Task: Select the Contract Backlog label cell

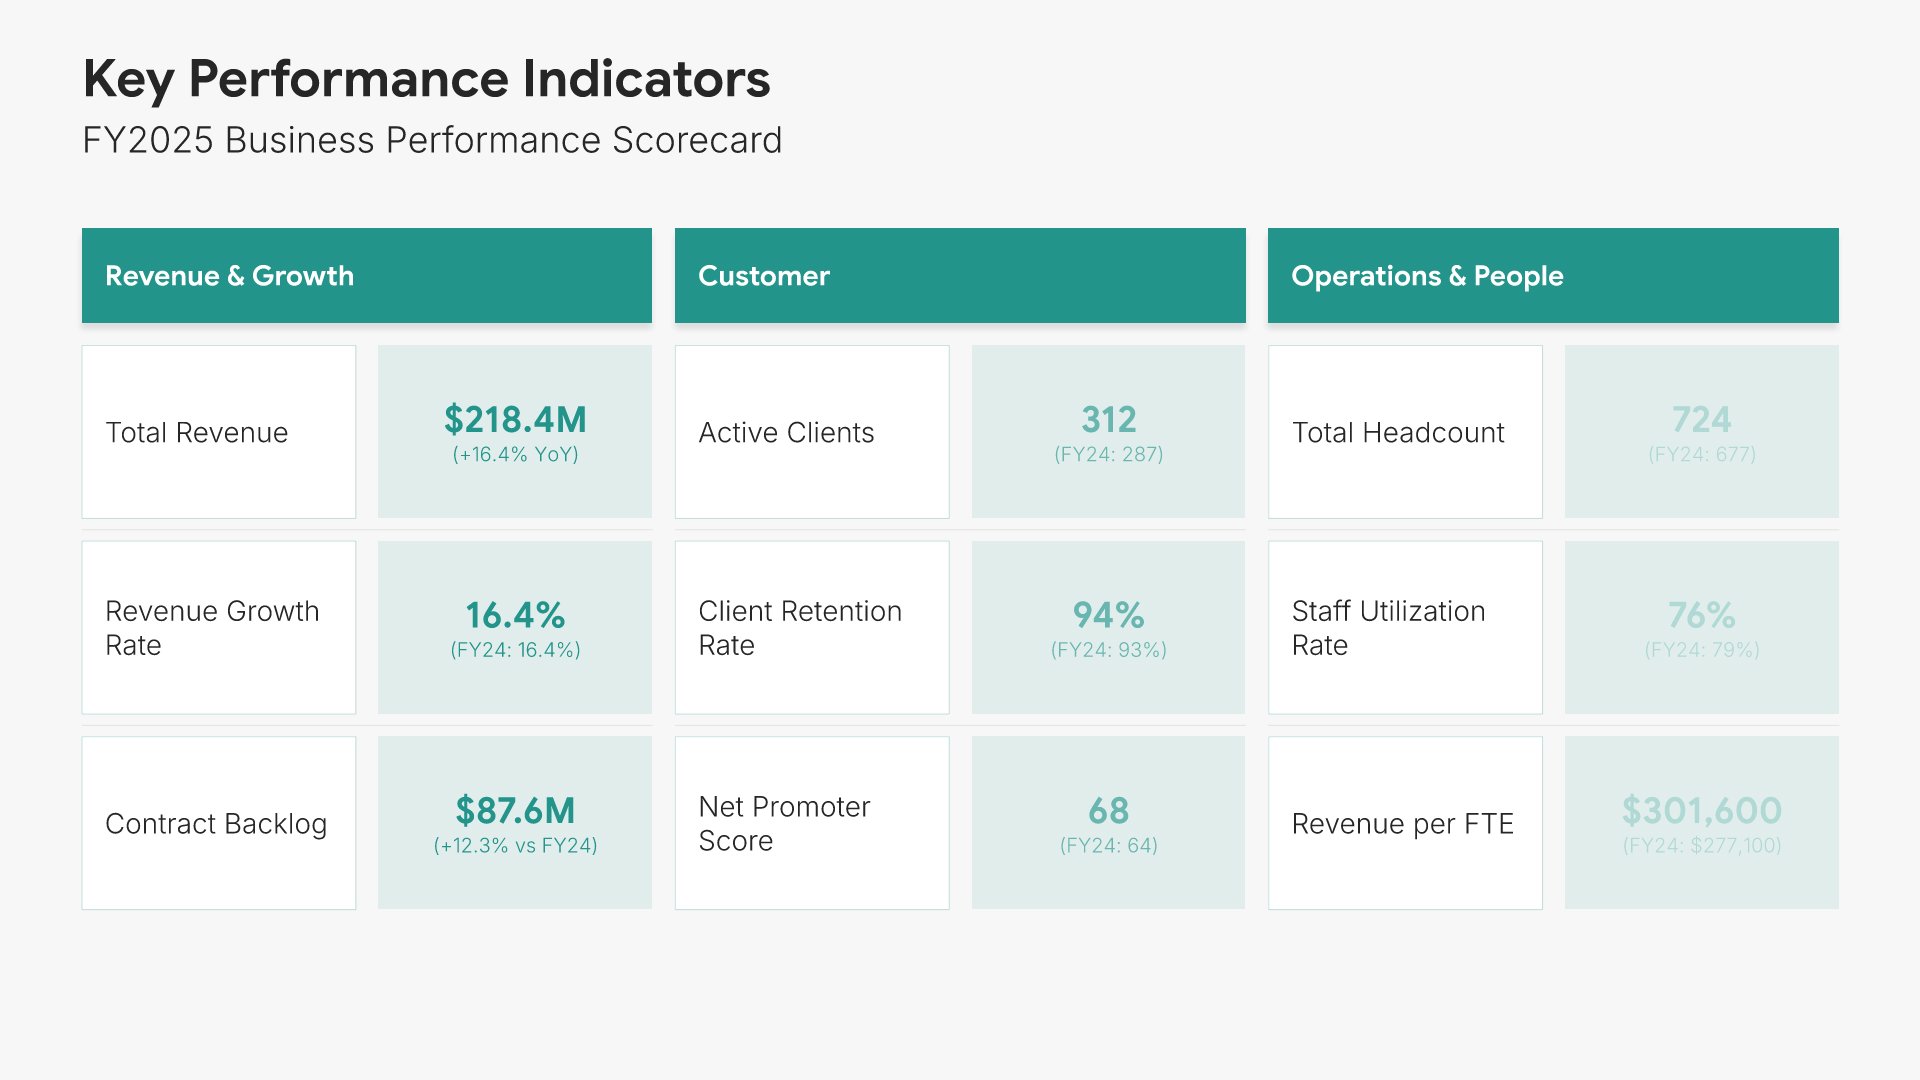Action: point(218,823)
